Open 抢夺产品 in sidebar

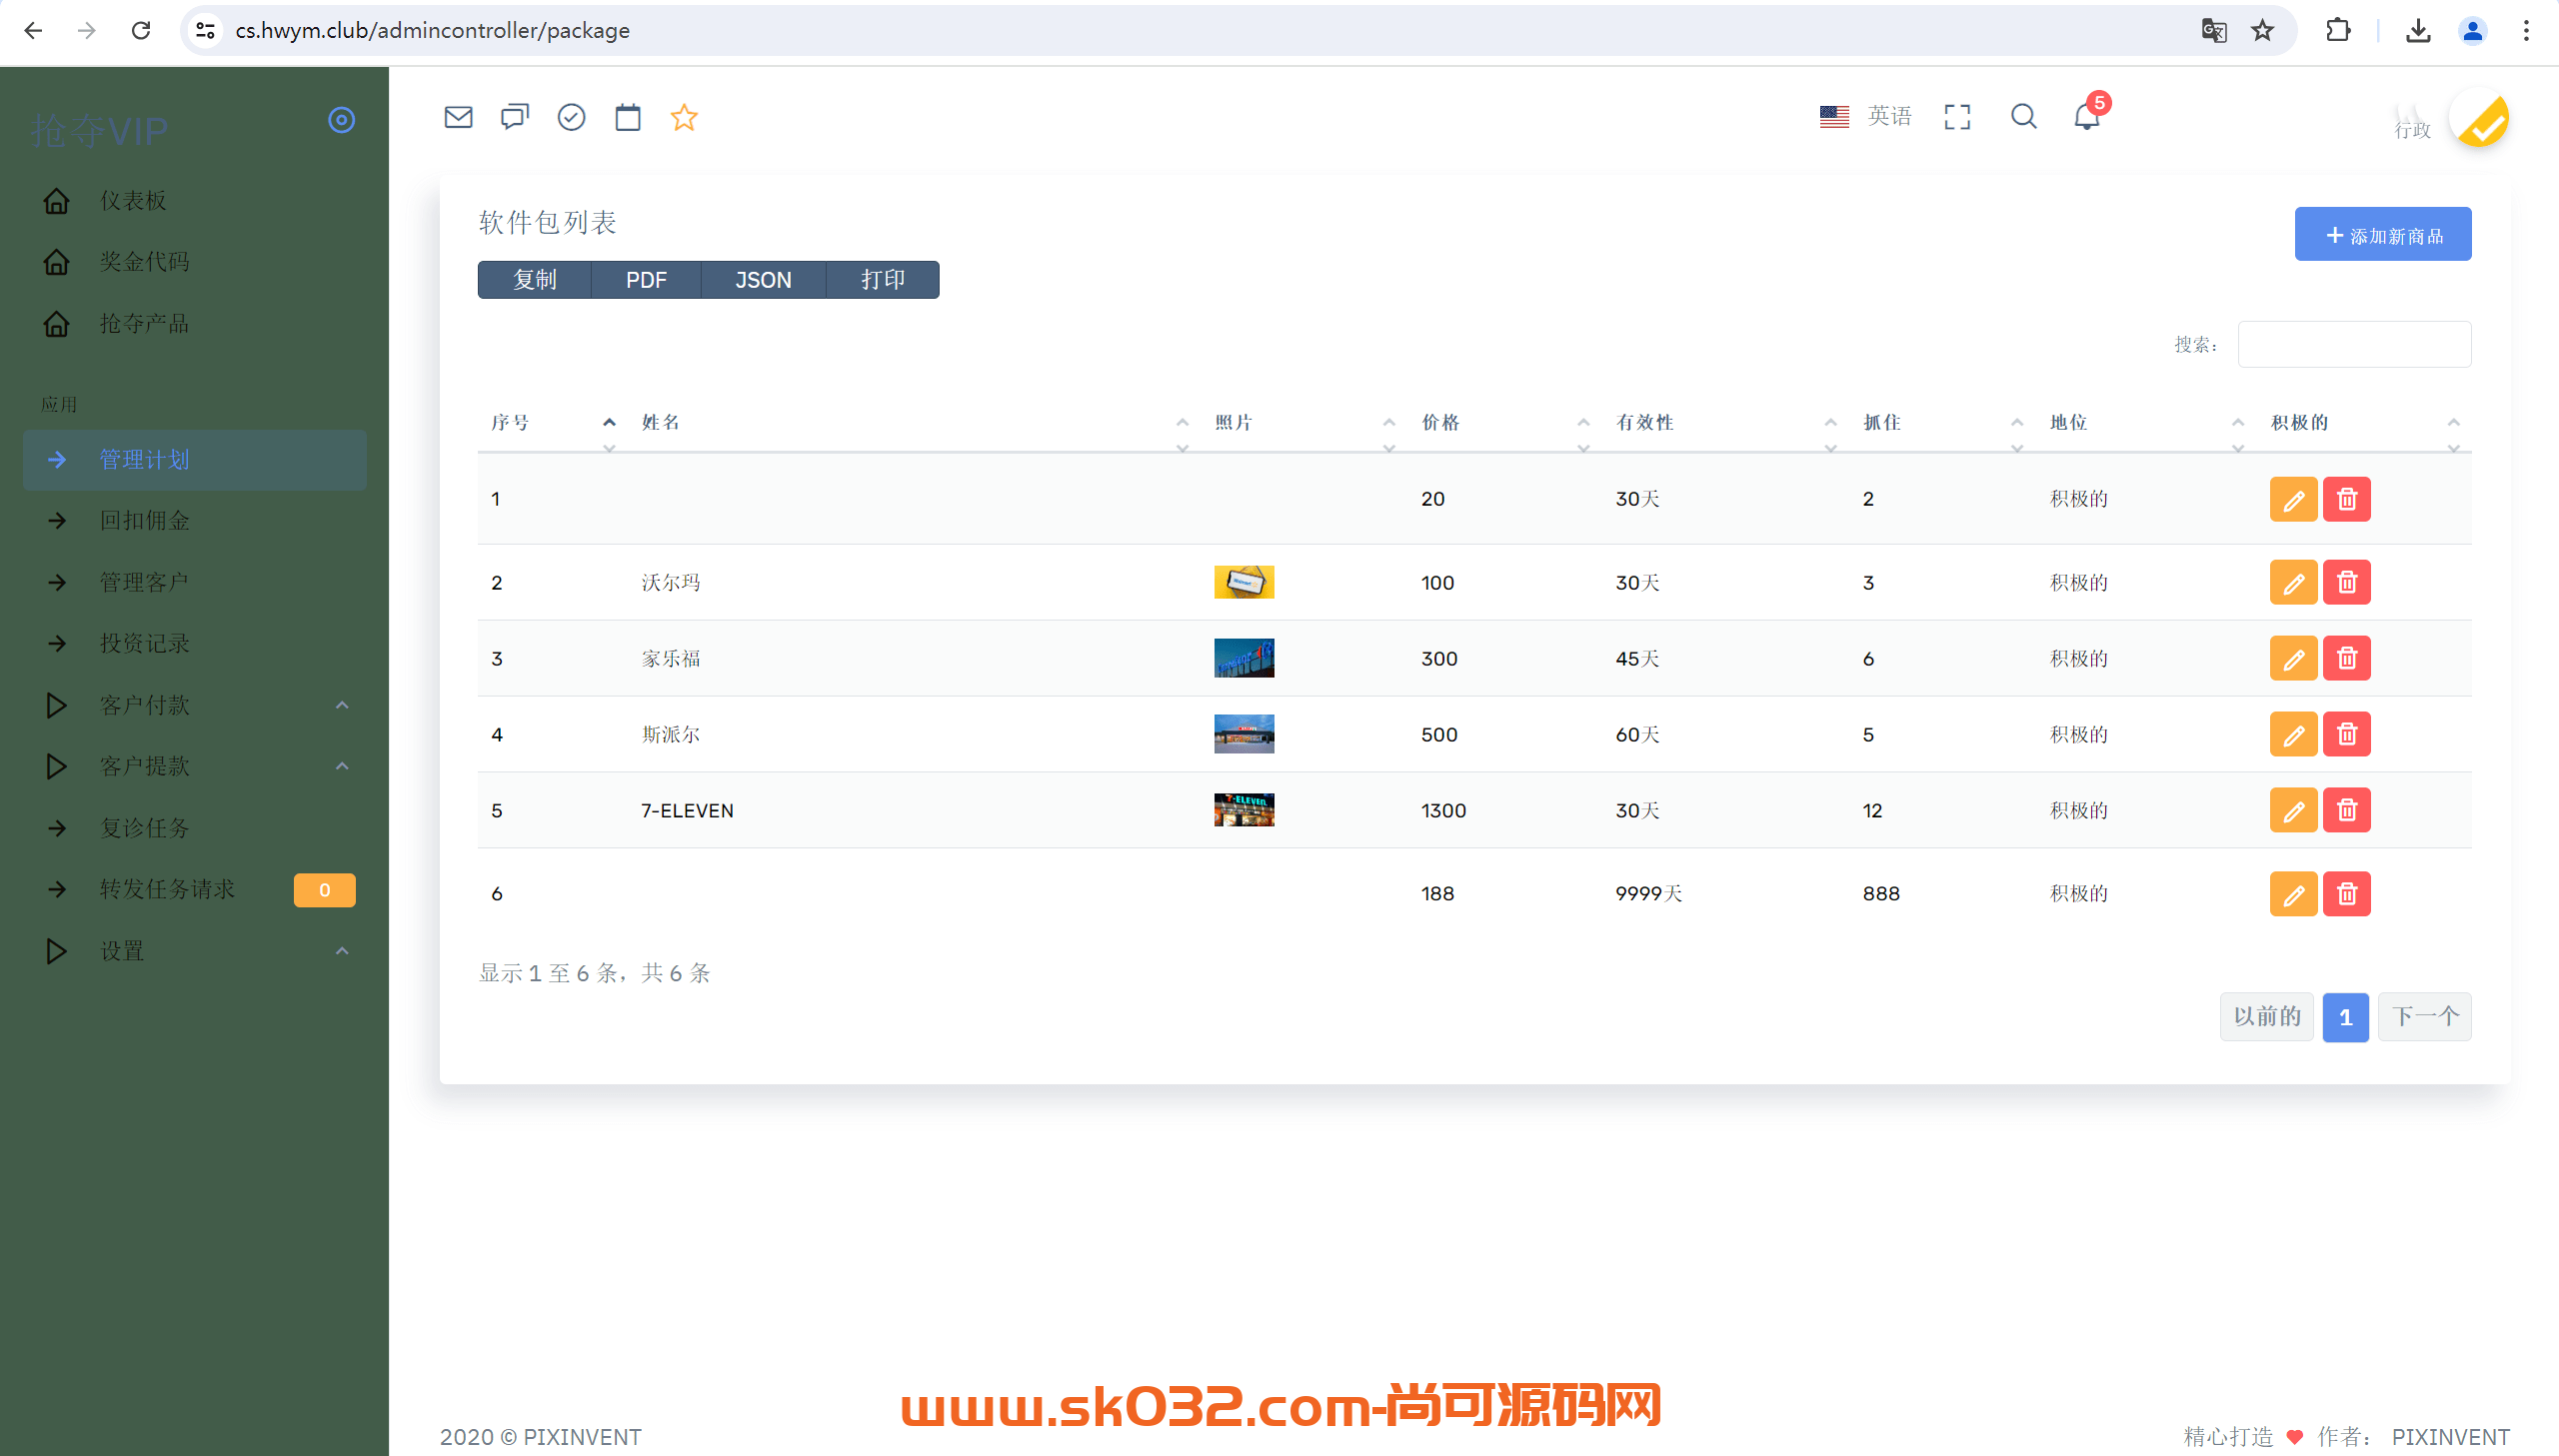pyautogui.click(x=195, y=324)
